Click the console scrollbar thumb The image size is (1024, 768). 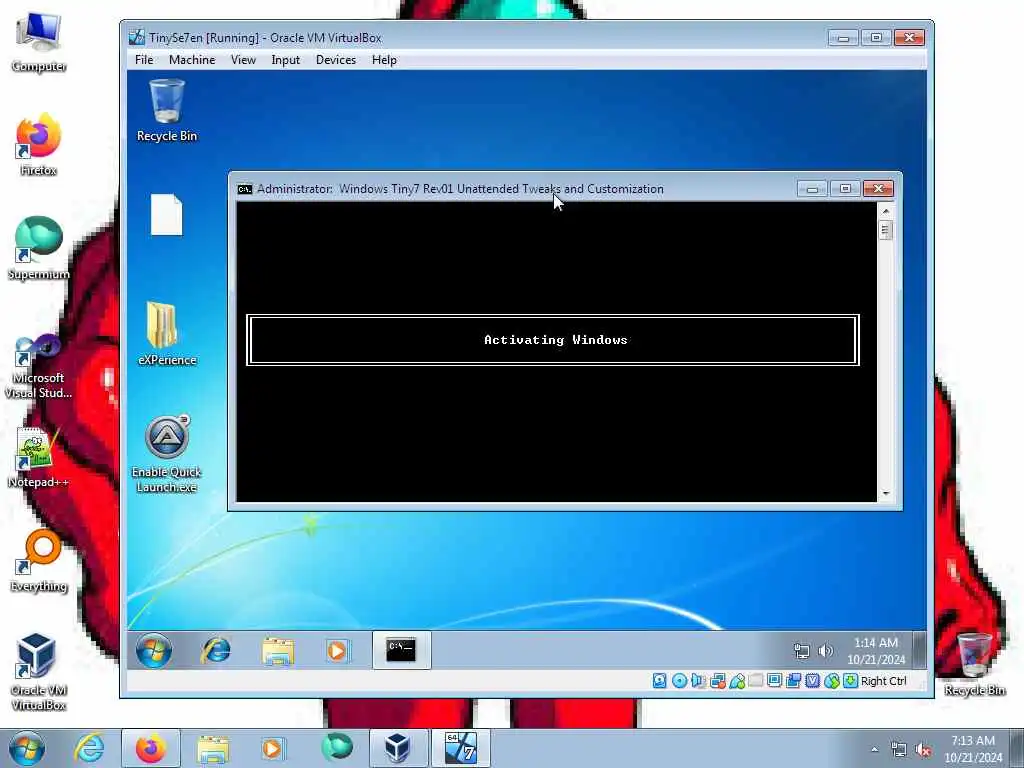(x=886, y=231)
